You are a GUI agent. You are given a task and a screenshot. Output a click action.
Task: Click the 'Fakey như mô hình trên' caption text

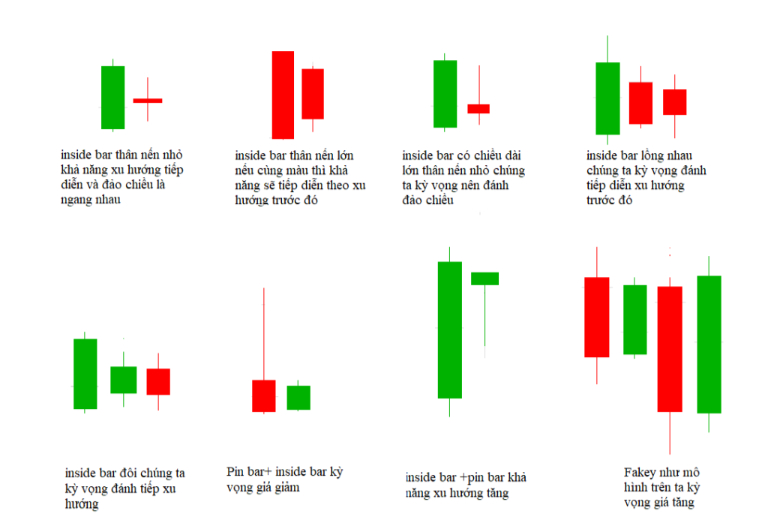661,485
